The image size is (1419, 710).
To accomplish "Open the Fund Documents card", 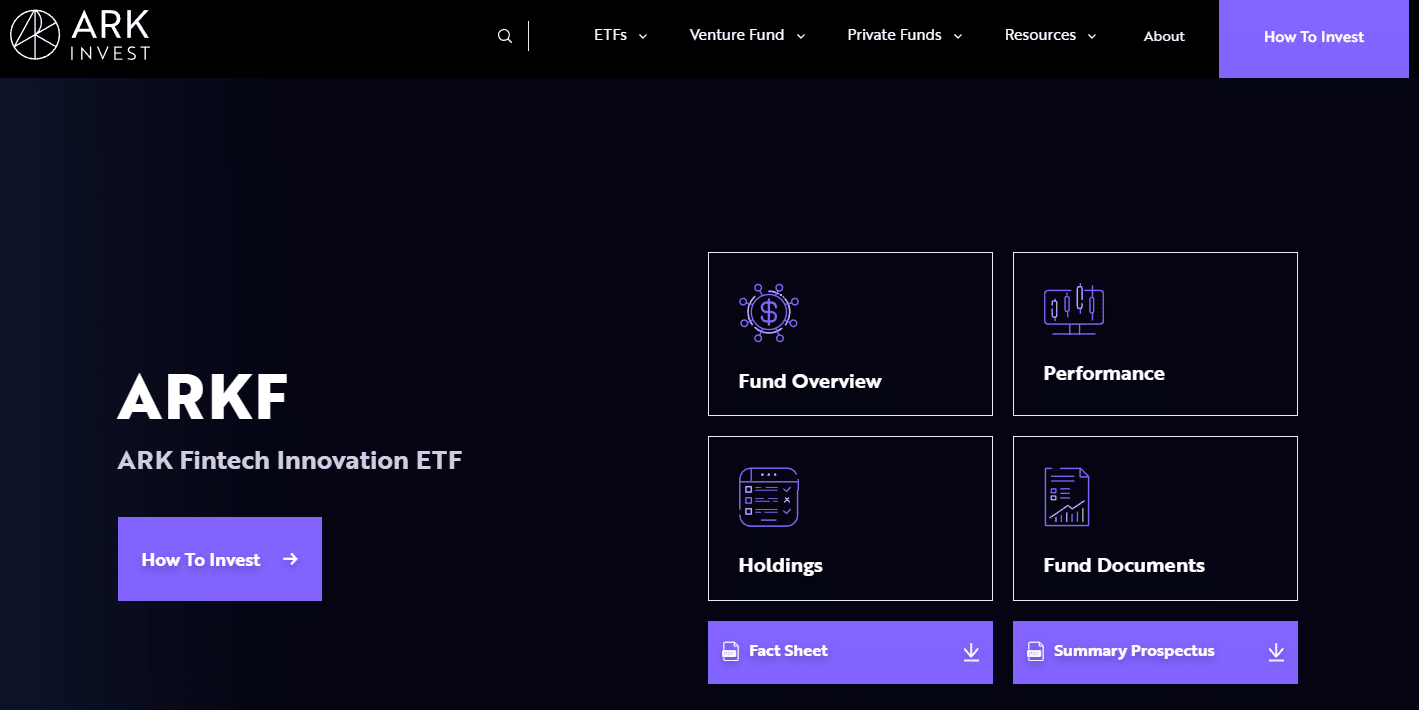I will [1155, 518].
